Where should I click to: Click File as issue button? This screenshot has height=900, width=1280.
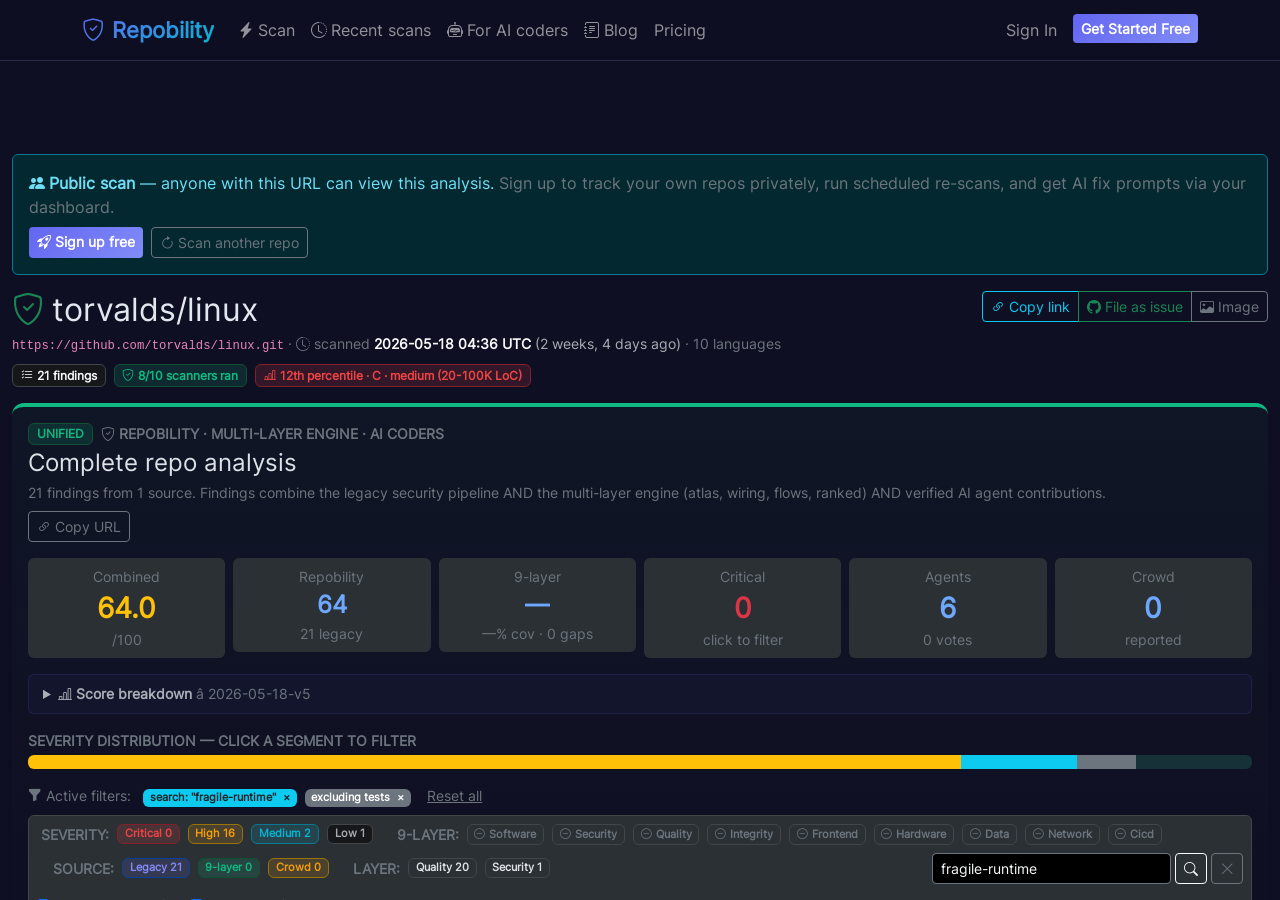1135,307
